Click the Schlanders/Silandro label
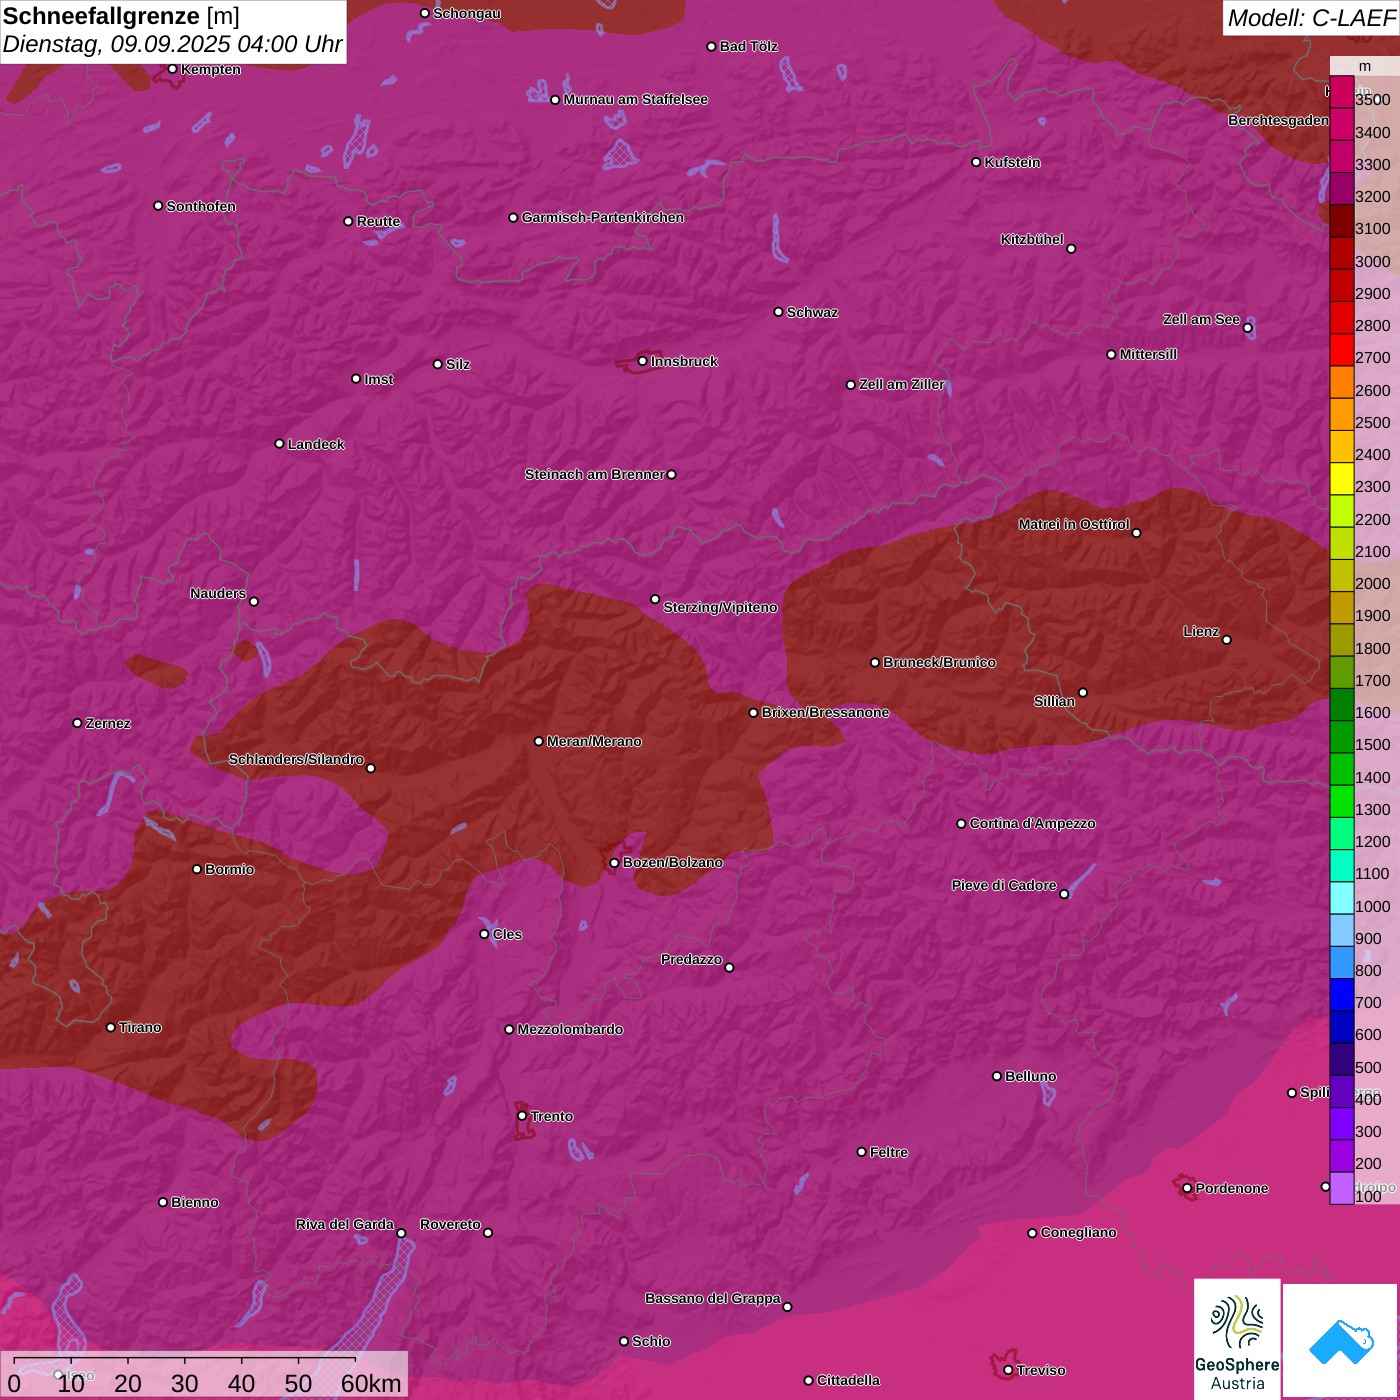Screen dimensions: 1400x1400 (x=296, y=759)
